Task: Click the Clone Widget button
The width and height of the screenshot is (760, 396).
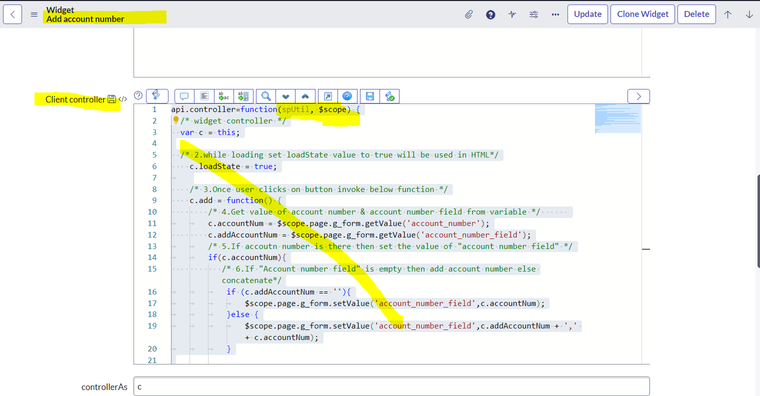Action: (x=643, y=14)
